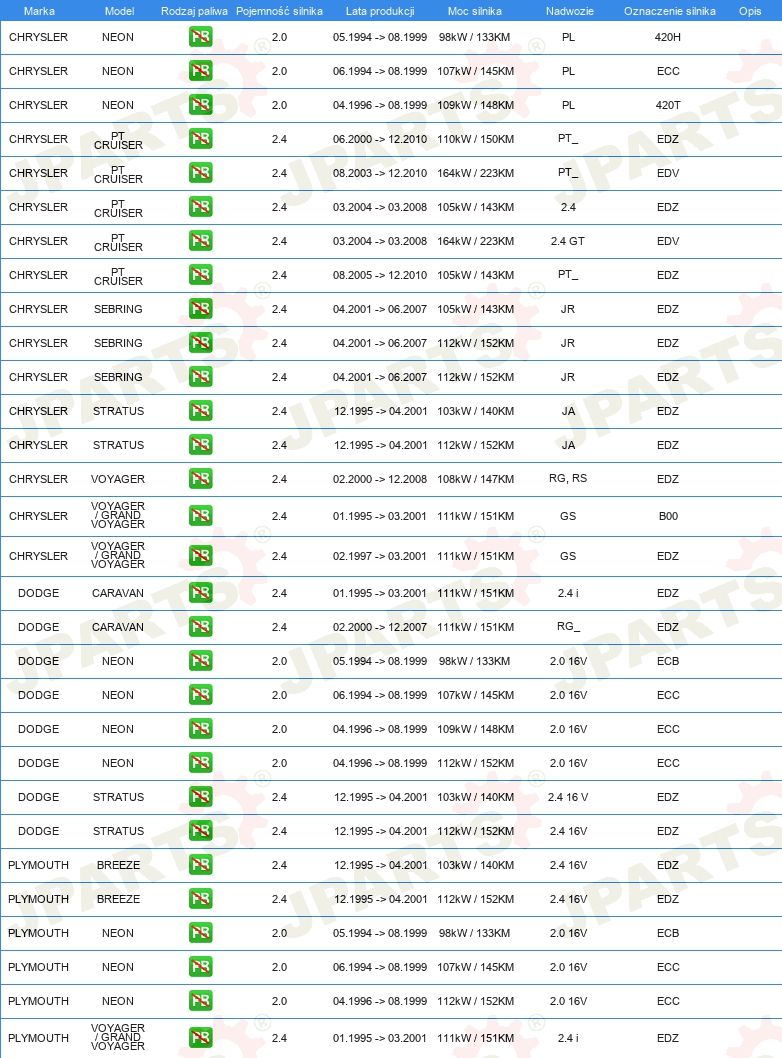
Task: Click the body text 2.4 16 V in the Dodge Stratus row
Action: (x=568, y=797)
